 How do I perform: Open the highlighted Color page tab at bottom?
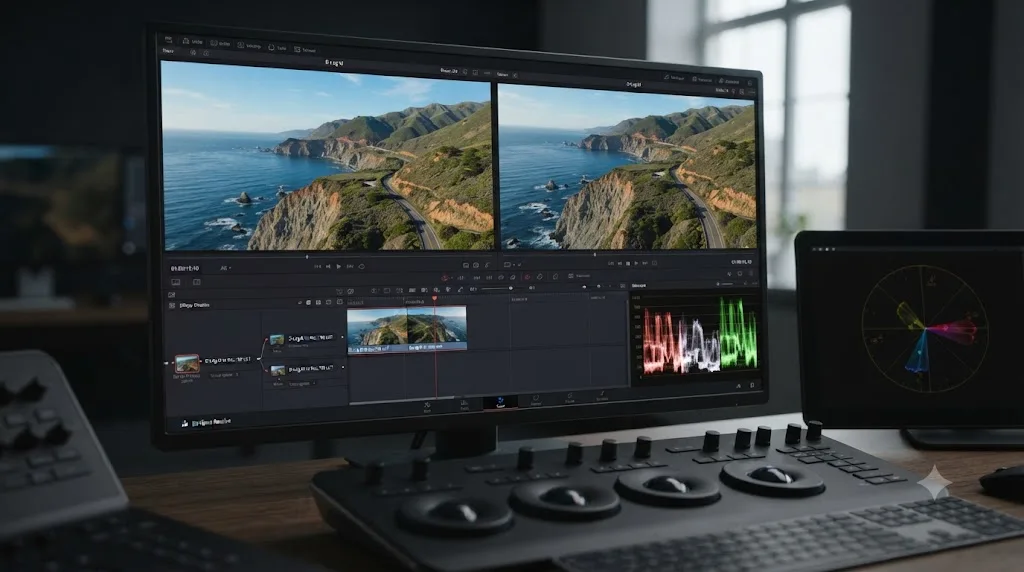(500, 402)
